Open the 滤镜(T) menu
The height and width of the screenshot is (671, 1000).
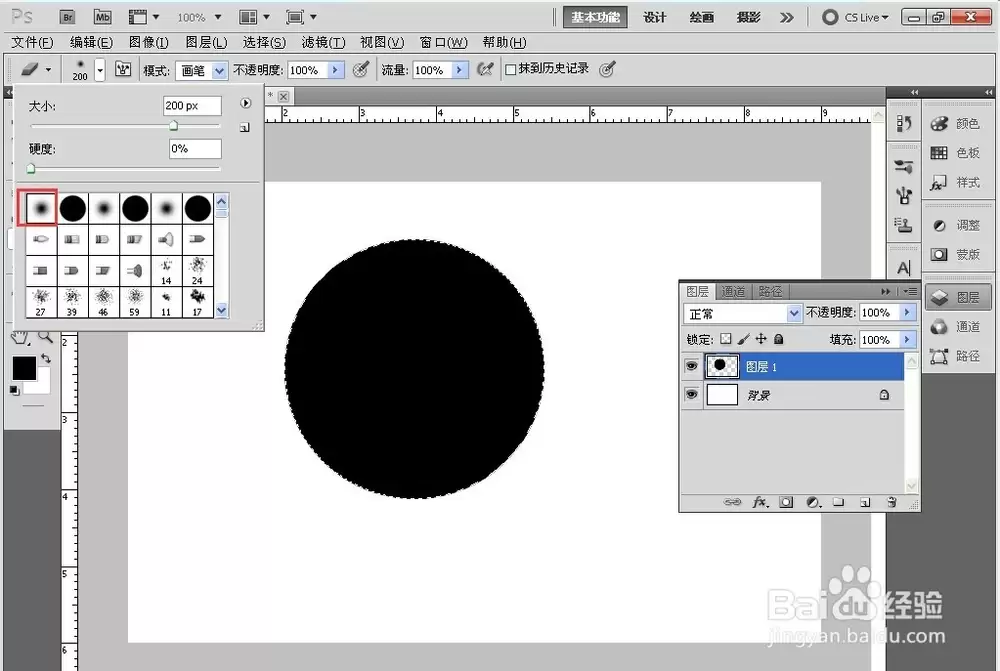pos(323,42)
